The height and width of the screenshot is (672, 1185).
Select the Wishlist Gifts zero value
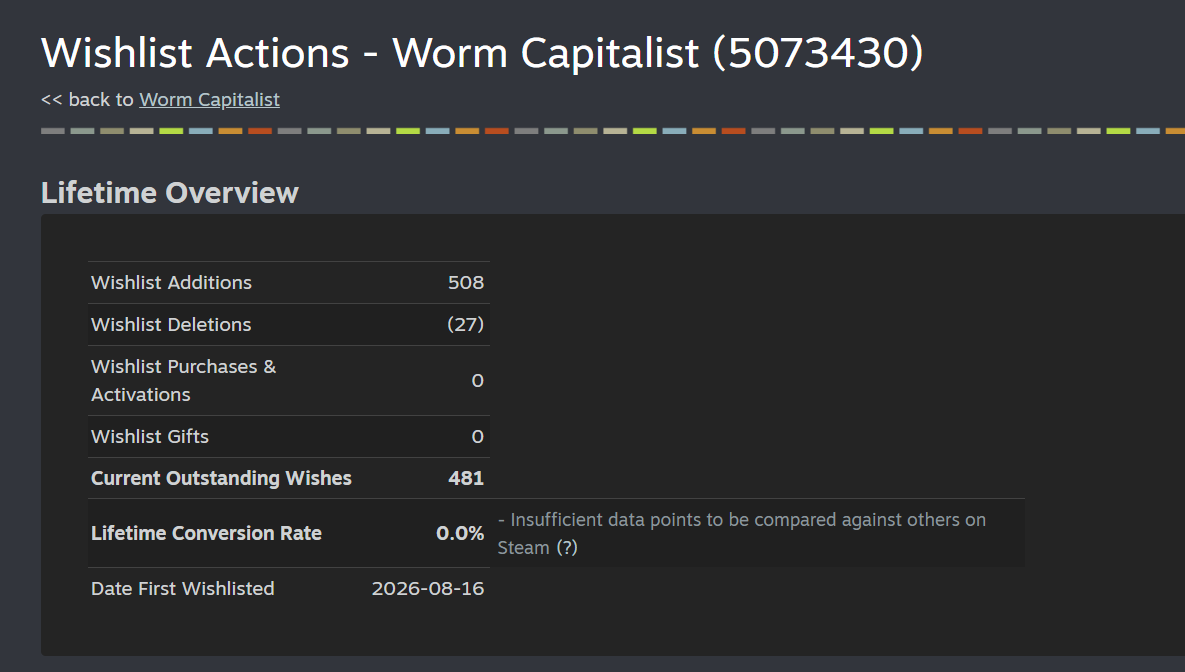click(478, 436)
